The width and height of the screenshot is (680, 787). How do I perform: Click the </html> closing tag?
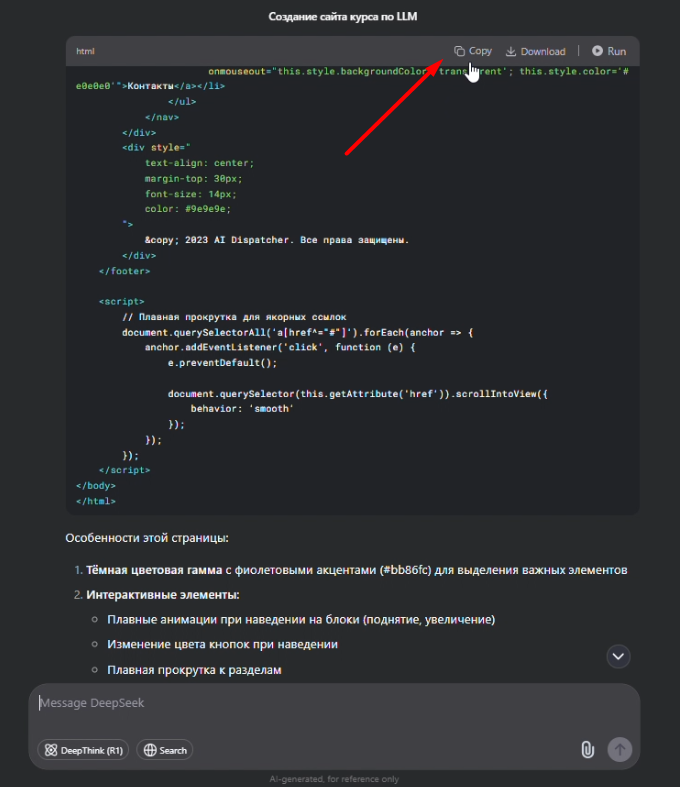tap(96, 501)
